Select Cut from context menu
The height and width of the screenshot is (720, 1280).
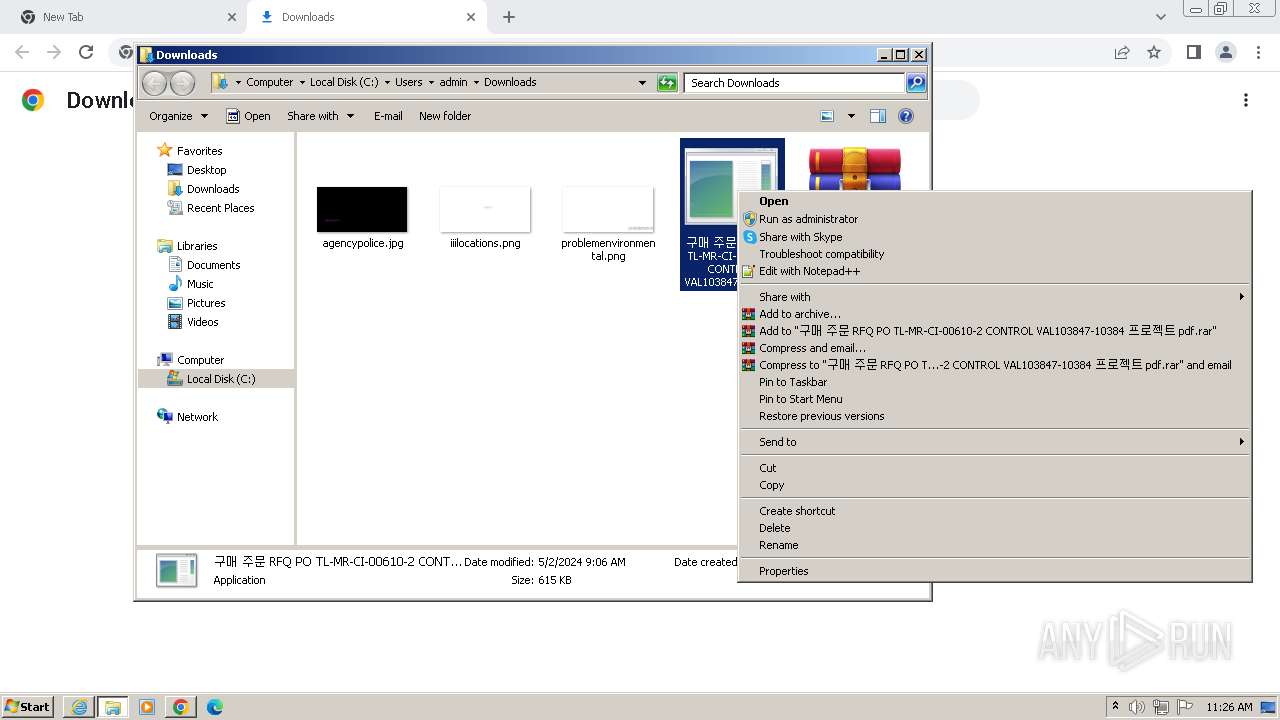pyautogui.click(x=767, y=468)
